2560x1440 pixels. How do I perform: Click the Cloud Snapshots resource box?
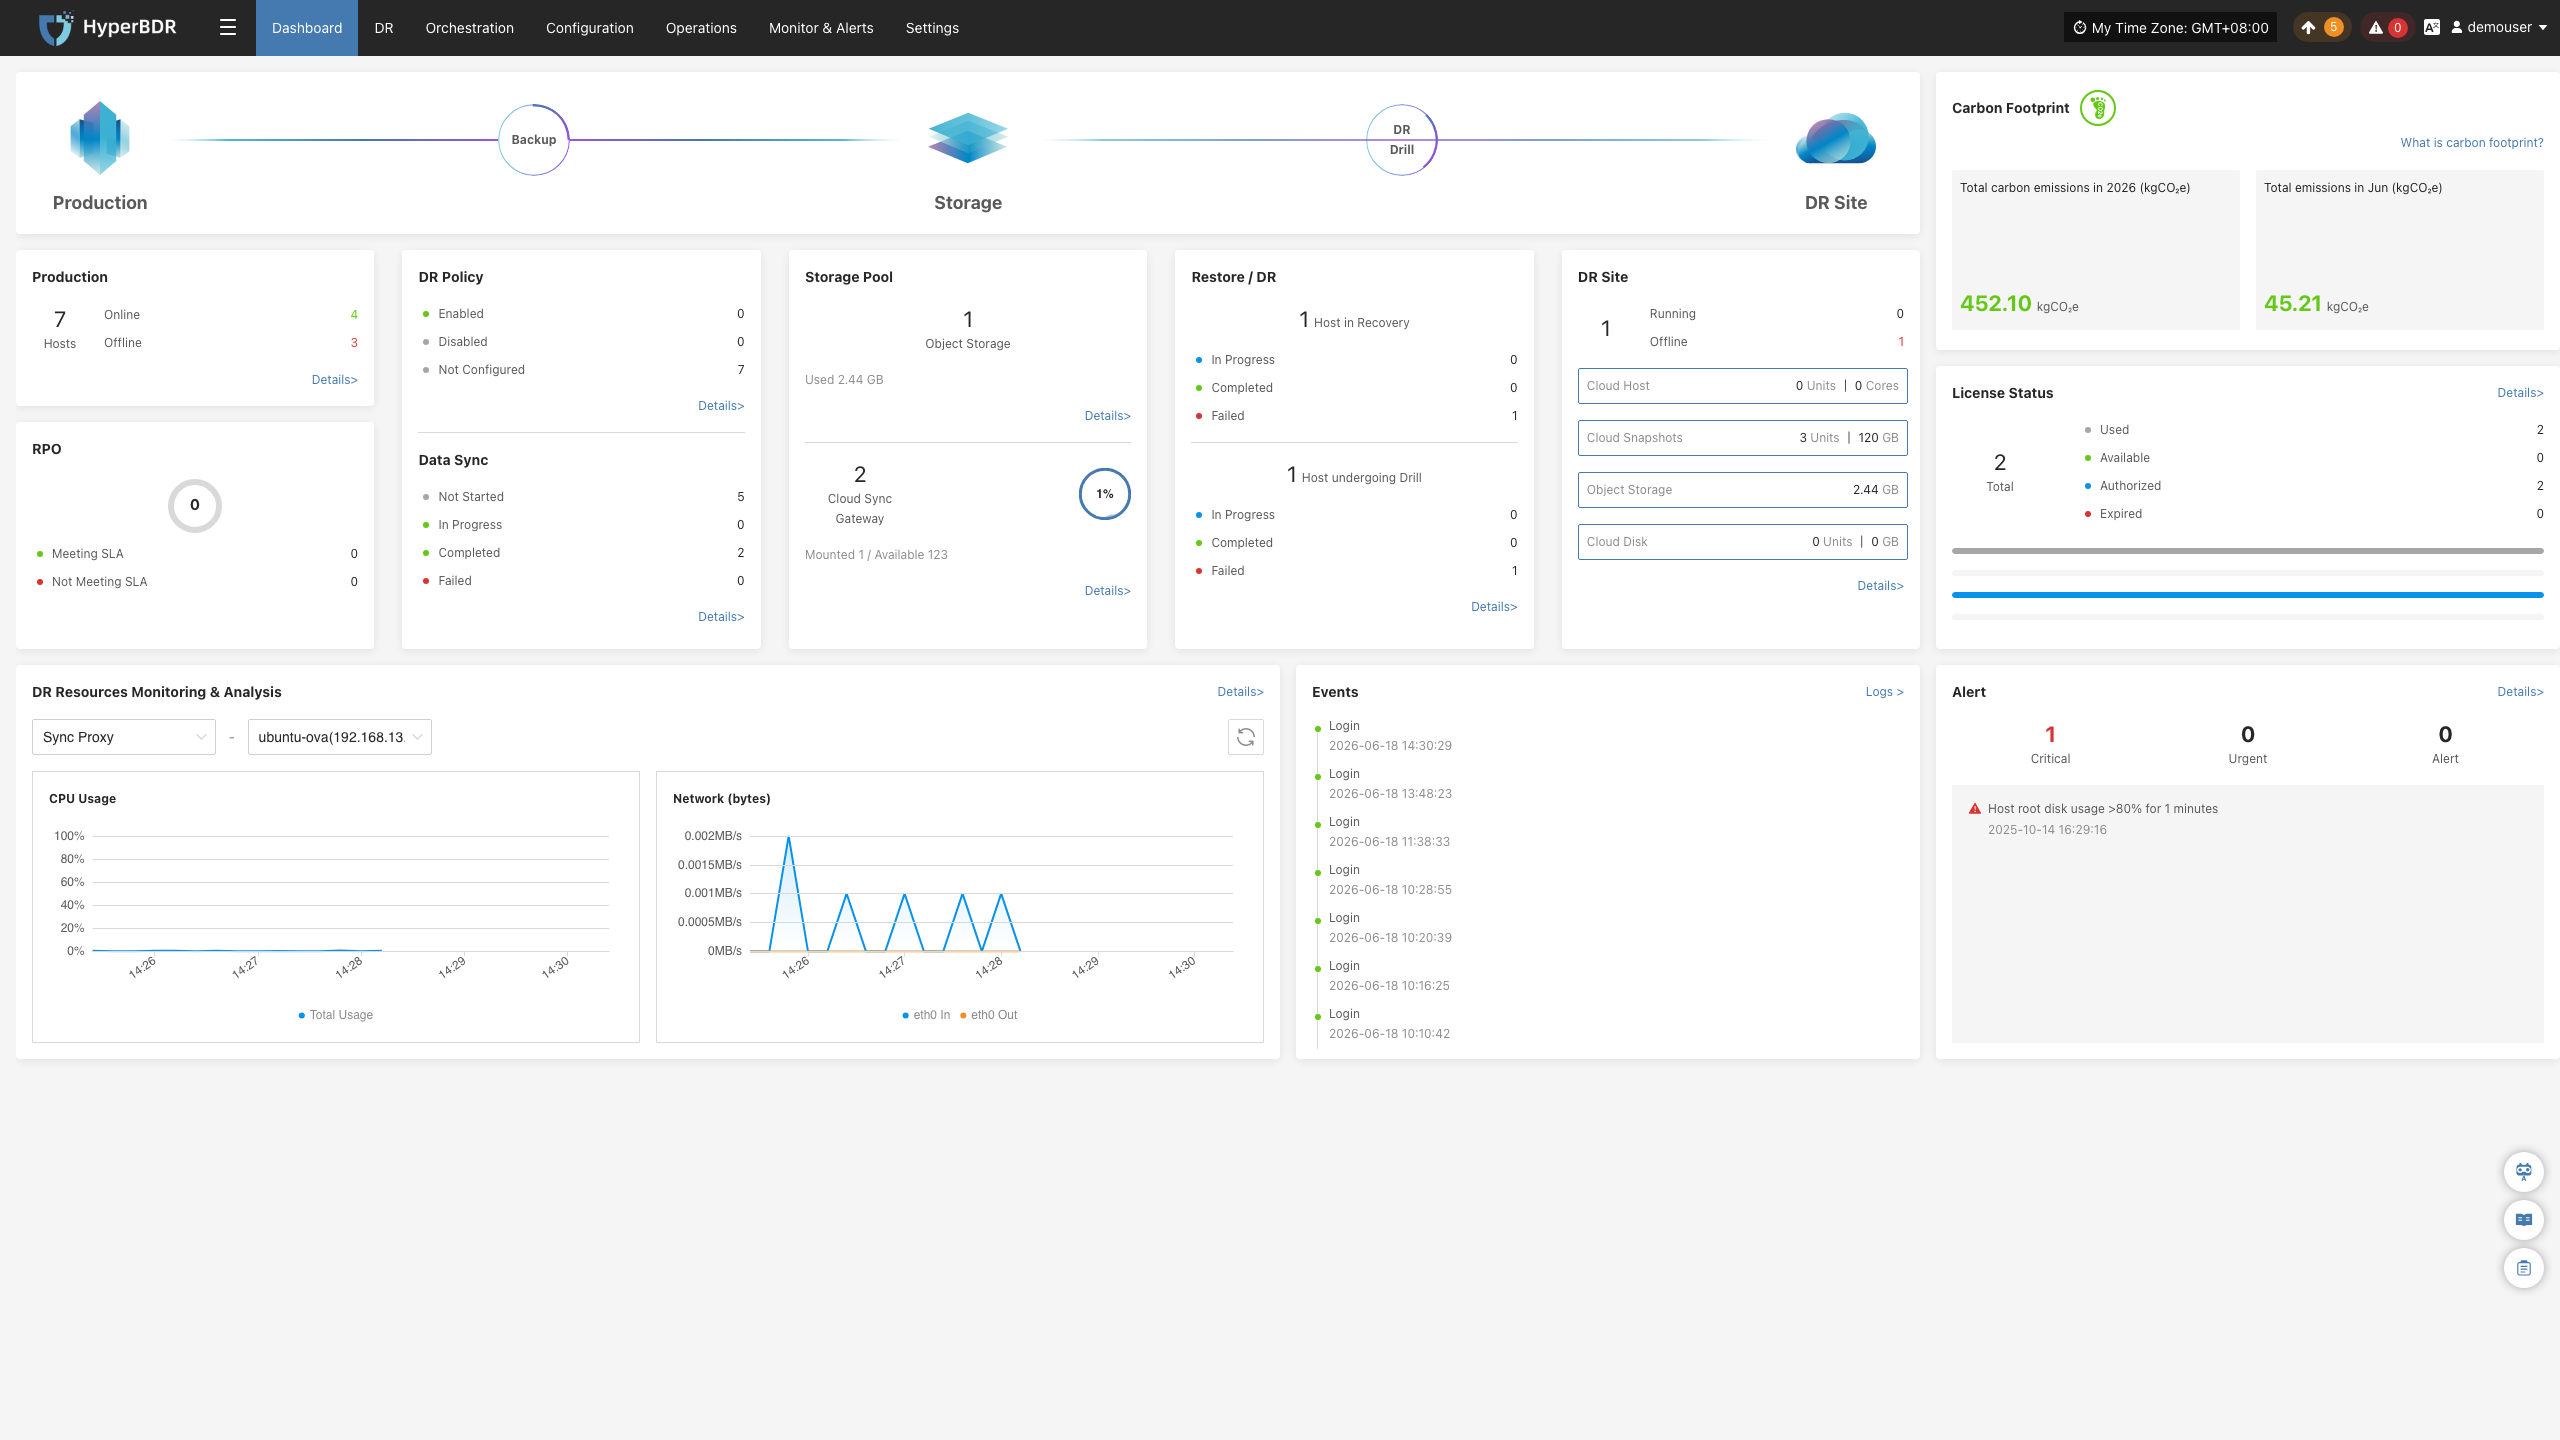click(1742, 438)
